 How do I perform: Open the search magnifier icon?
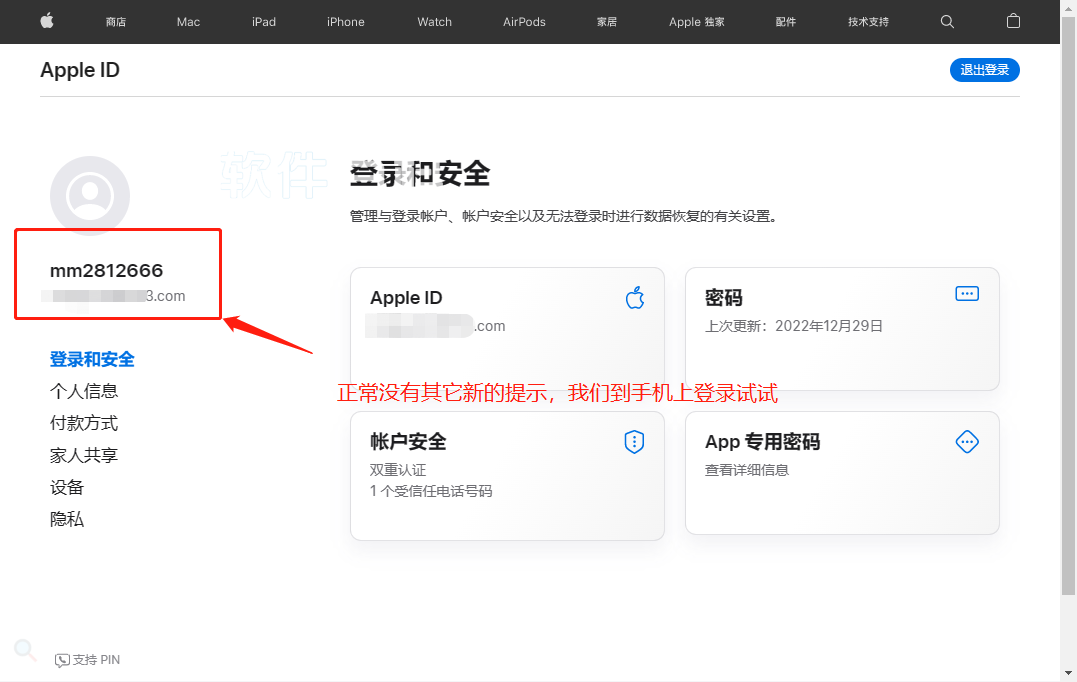948,21
